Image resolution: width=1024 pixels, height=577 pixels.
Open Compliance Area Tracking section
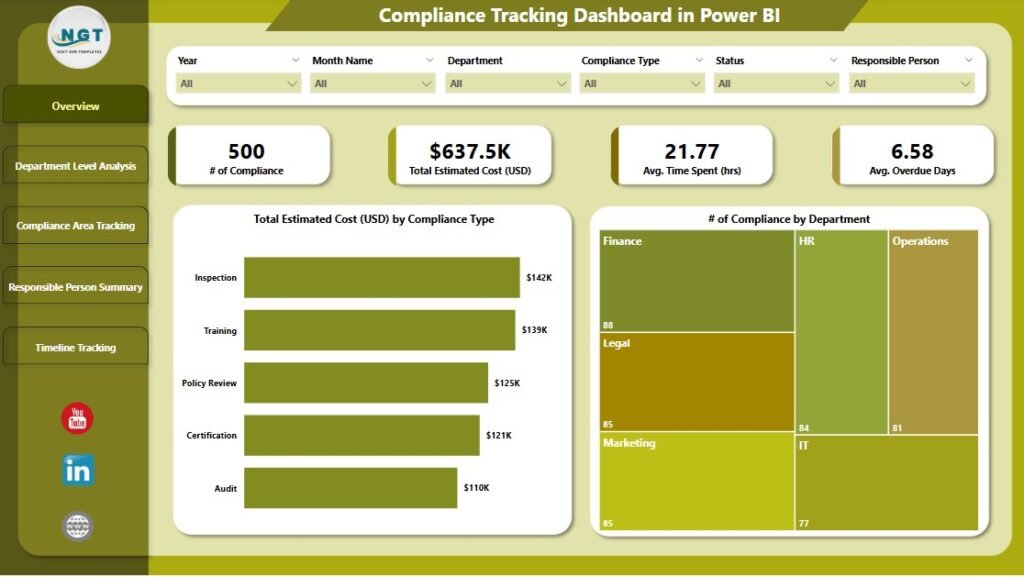pos(75,225)
